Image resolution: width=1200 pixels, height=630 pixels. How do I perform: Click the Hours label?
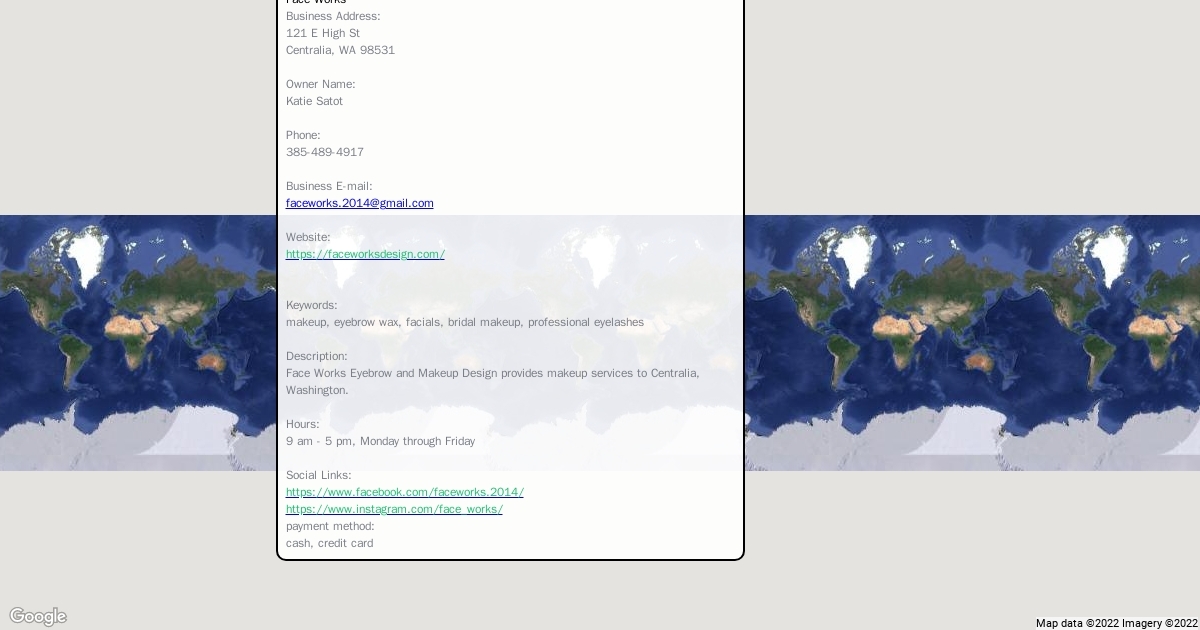tap(302, 424)
